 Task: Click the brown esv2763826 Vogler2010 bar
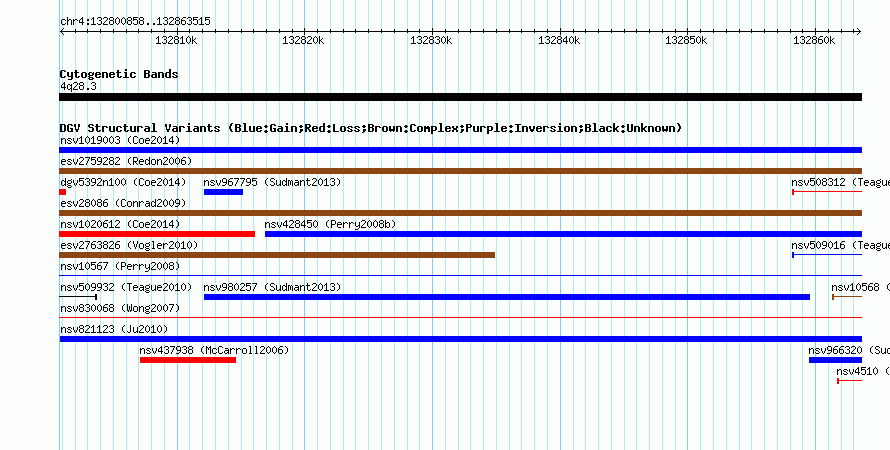pyautogui.click(x=277, y=255)
